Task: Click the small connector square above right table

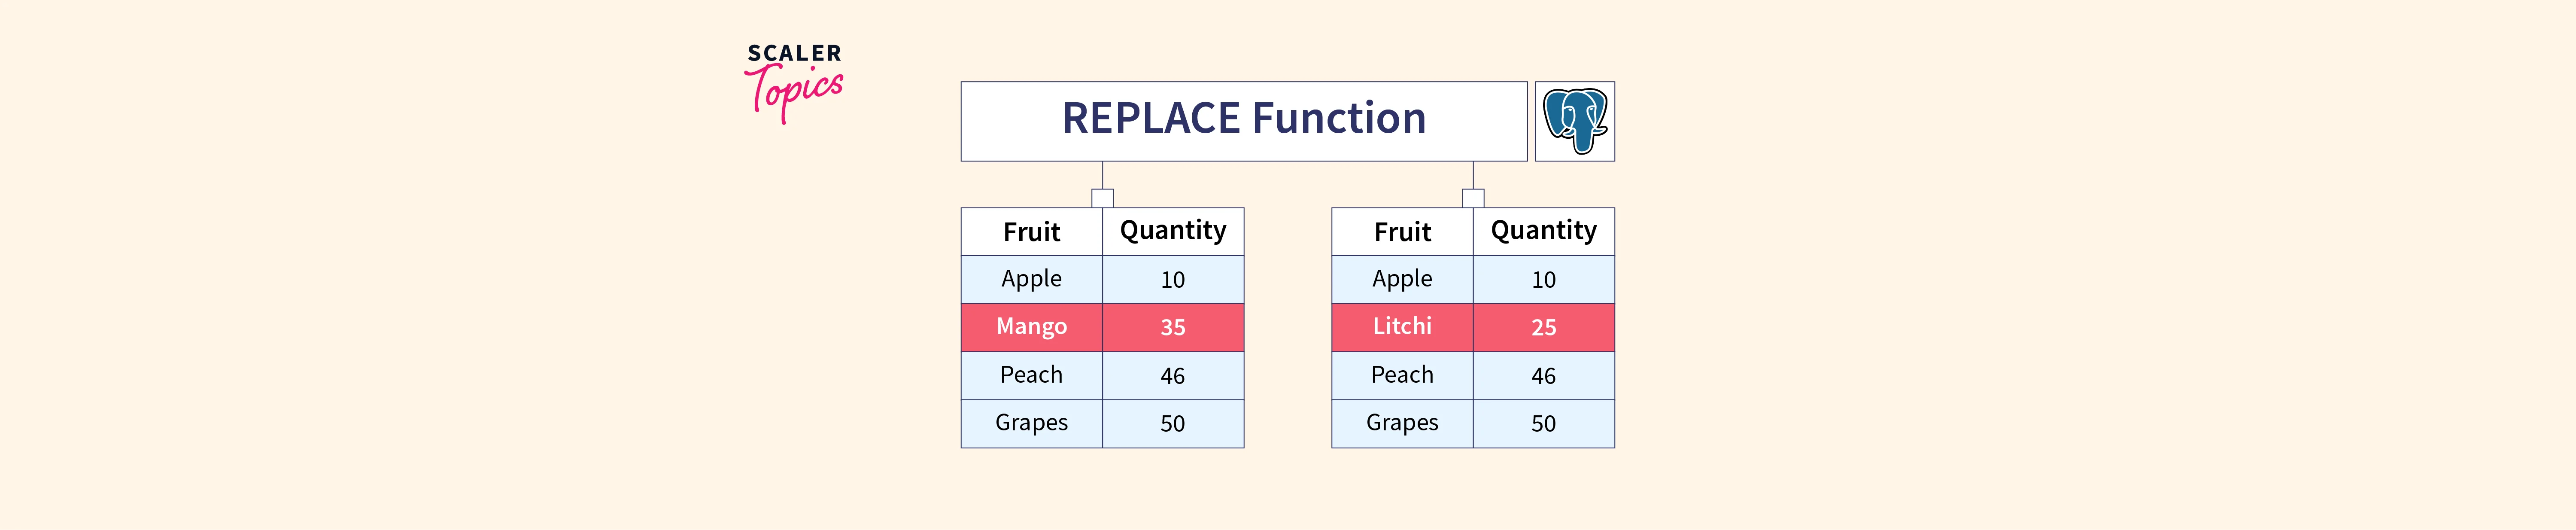Action: [1472, 198]
